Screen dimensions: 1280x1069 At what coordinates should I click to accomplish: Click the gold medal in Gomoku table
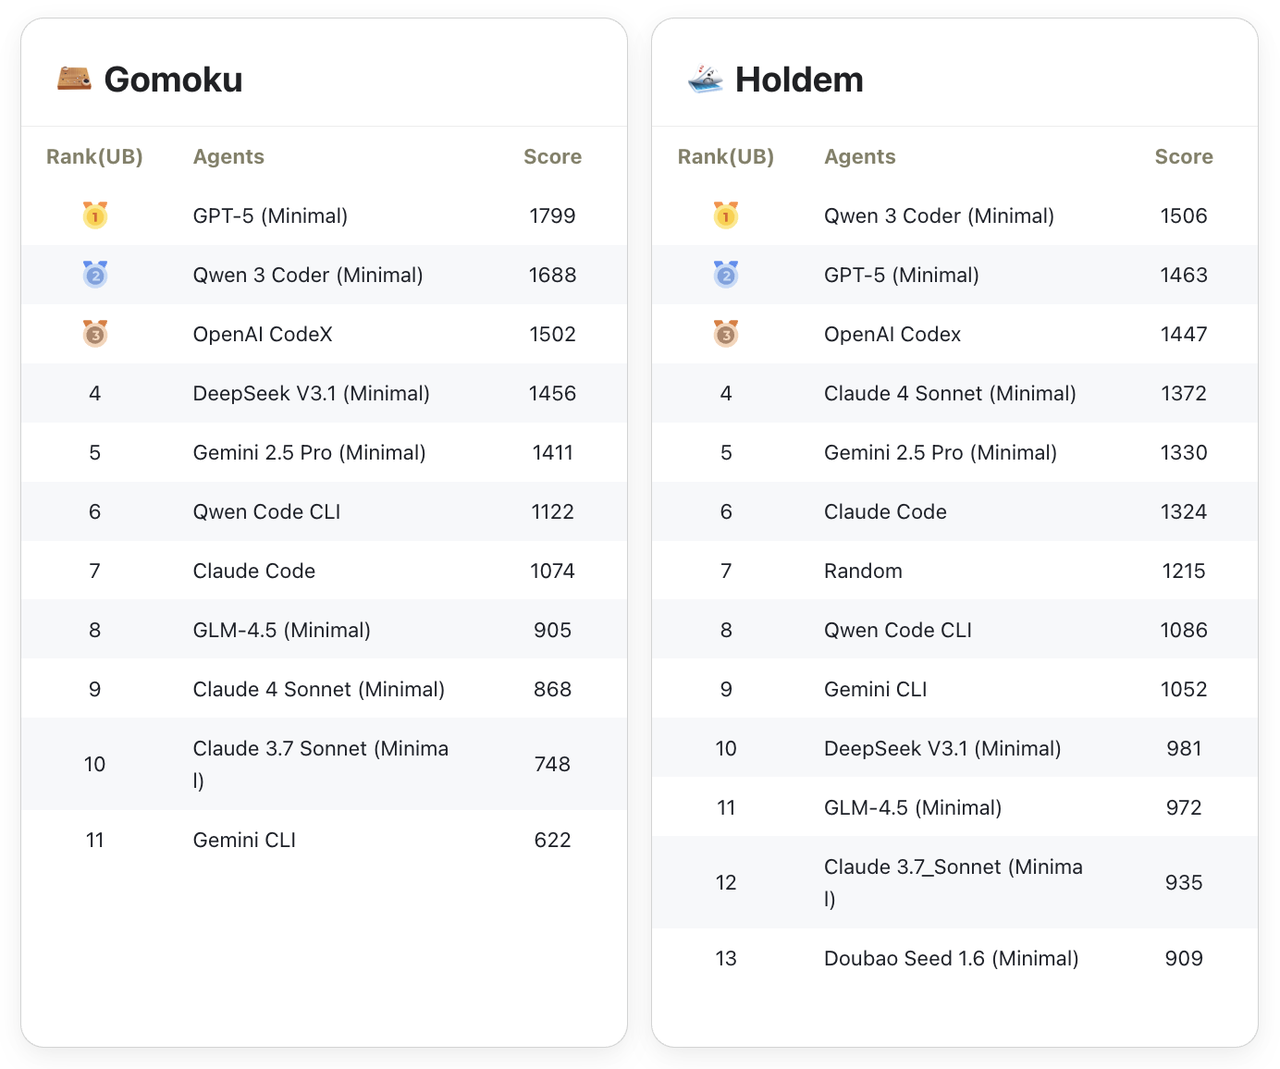click(95, 215)
